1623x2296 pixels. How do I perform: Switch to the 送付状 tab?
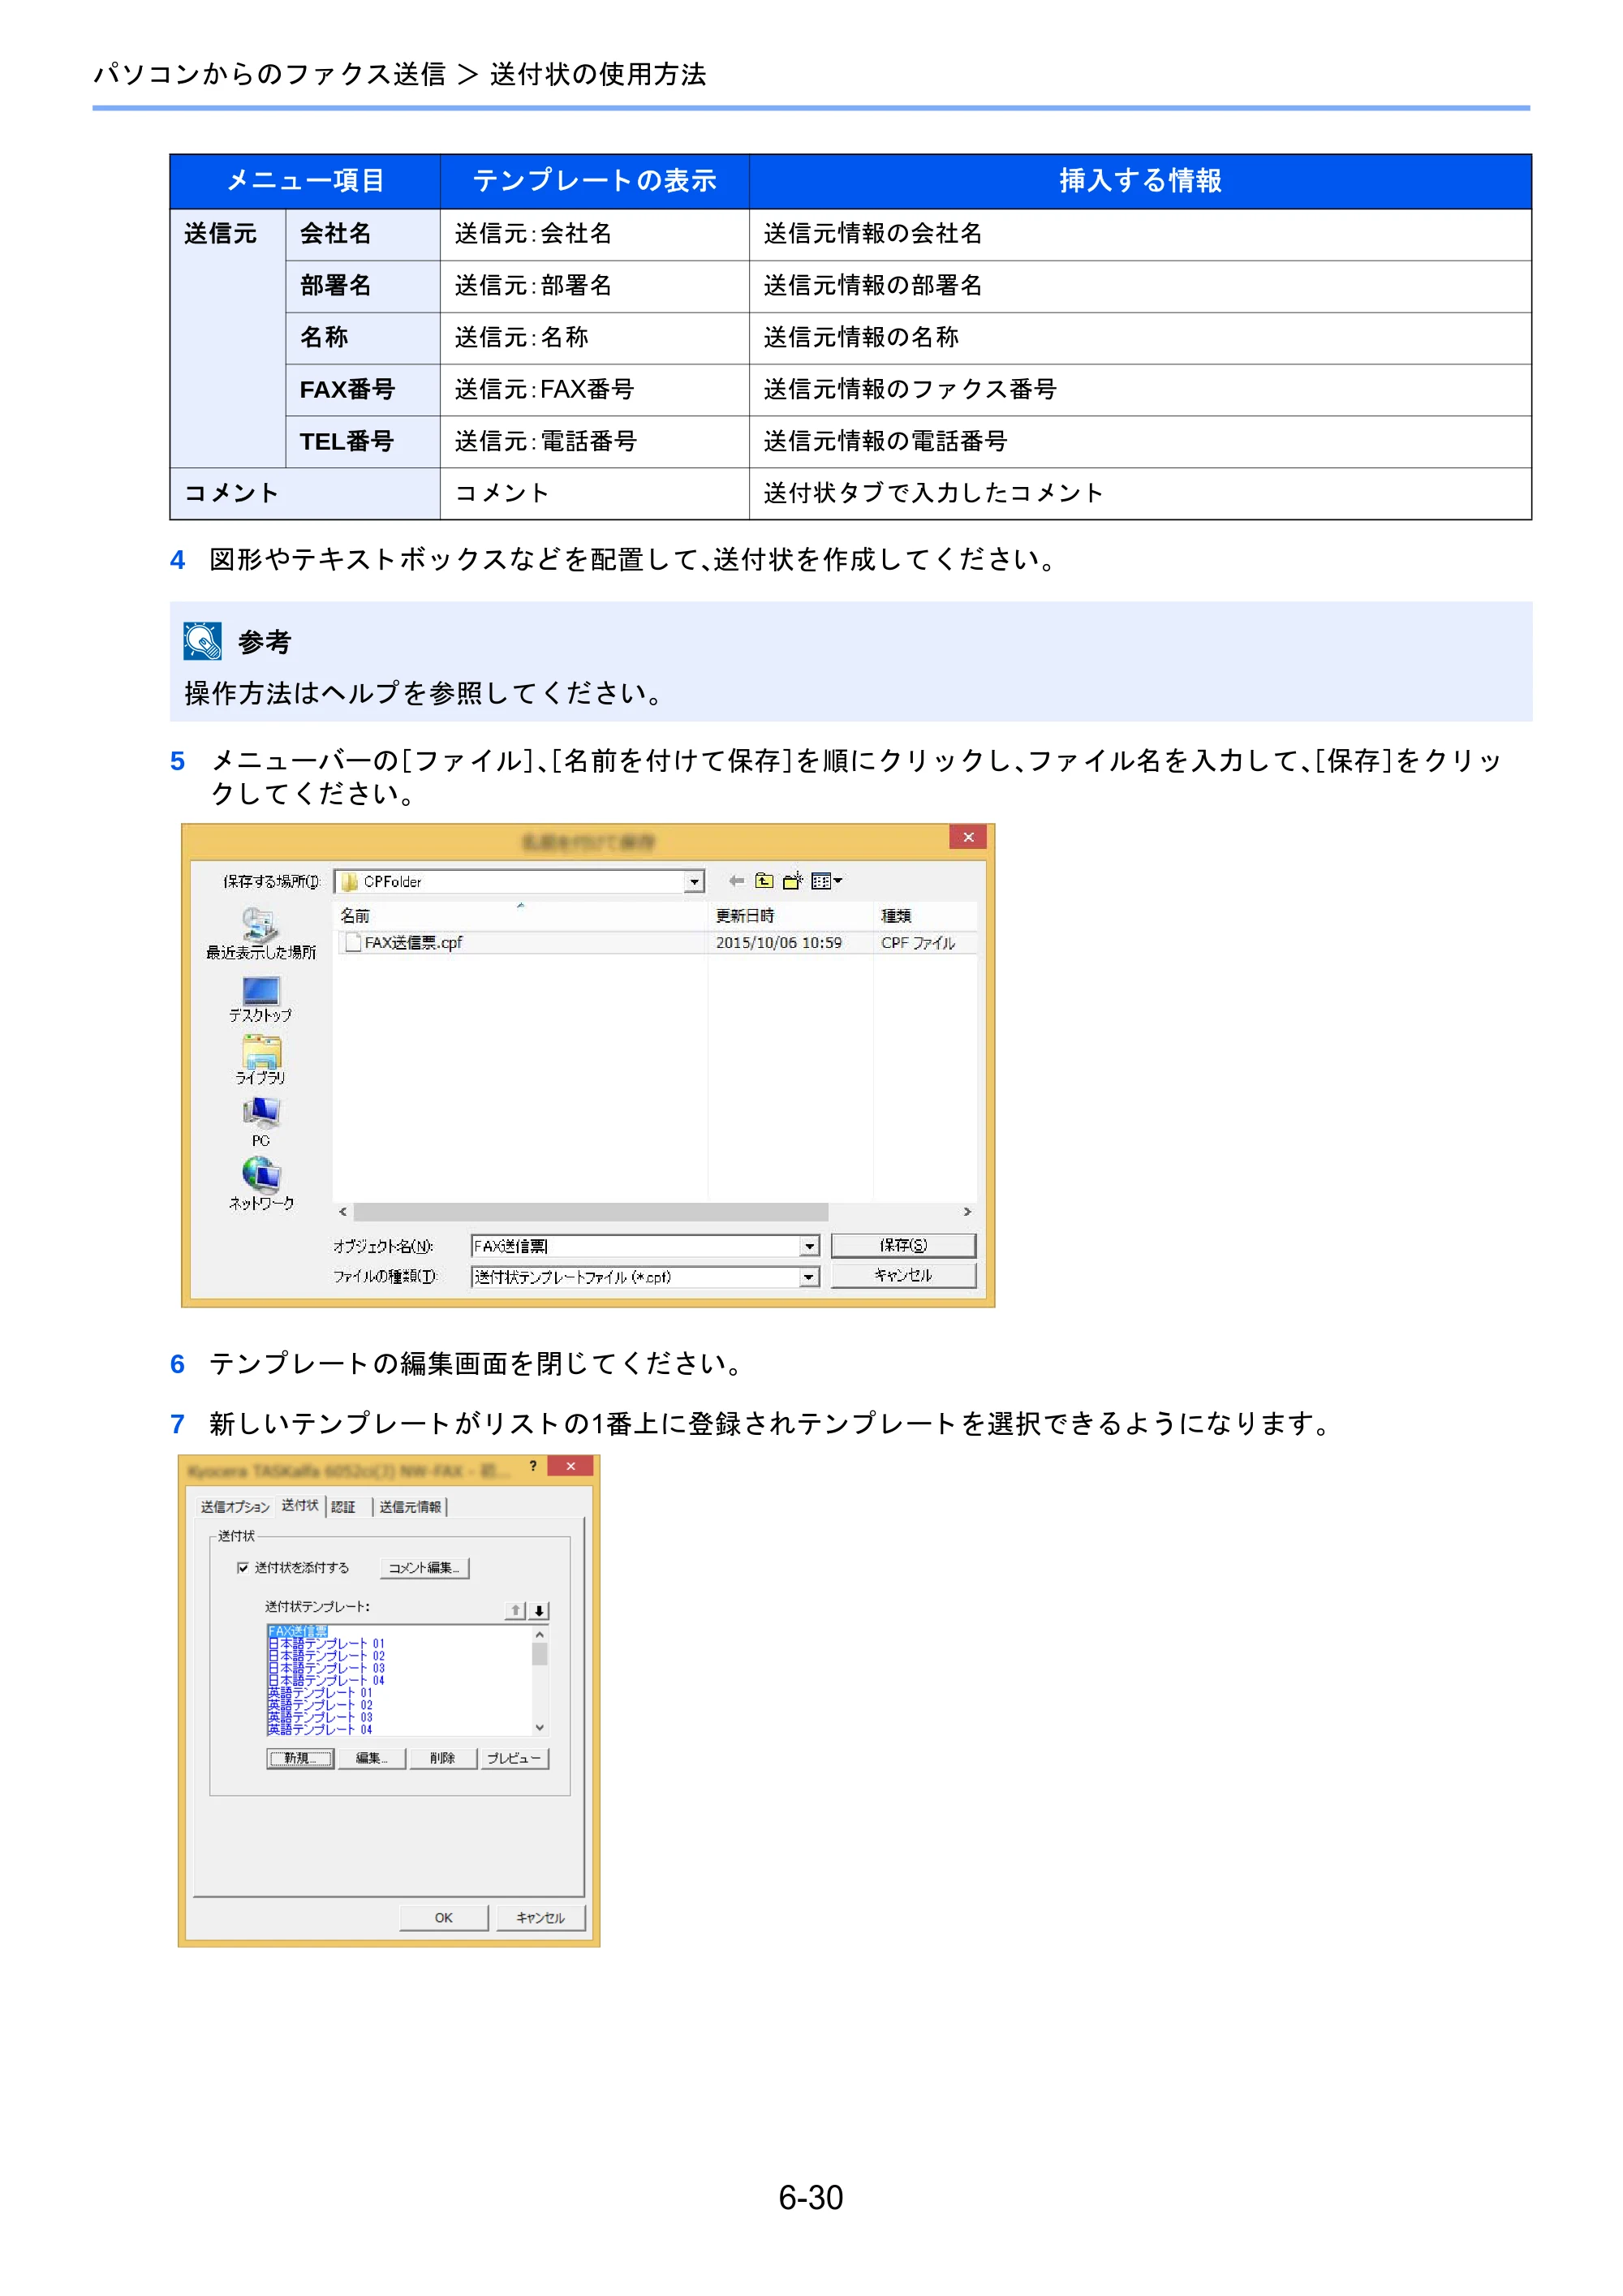coord(300,1505)
